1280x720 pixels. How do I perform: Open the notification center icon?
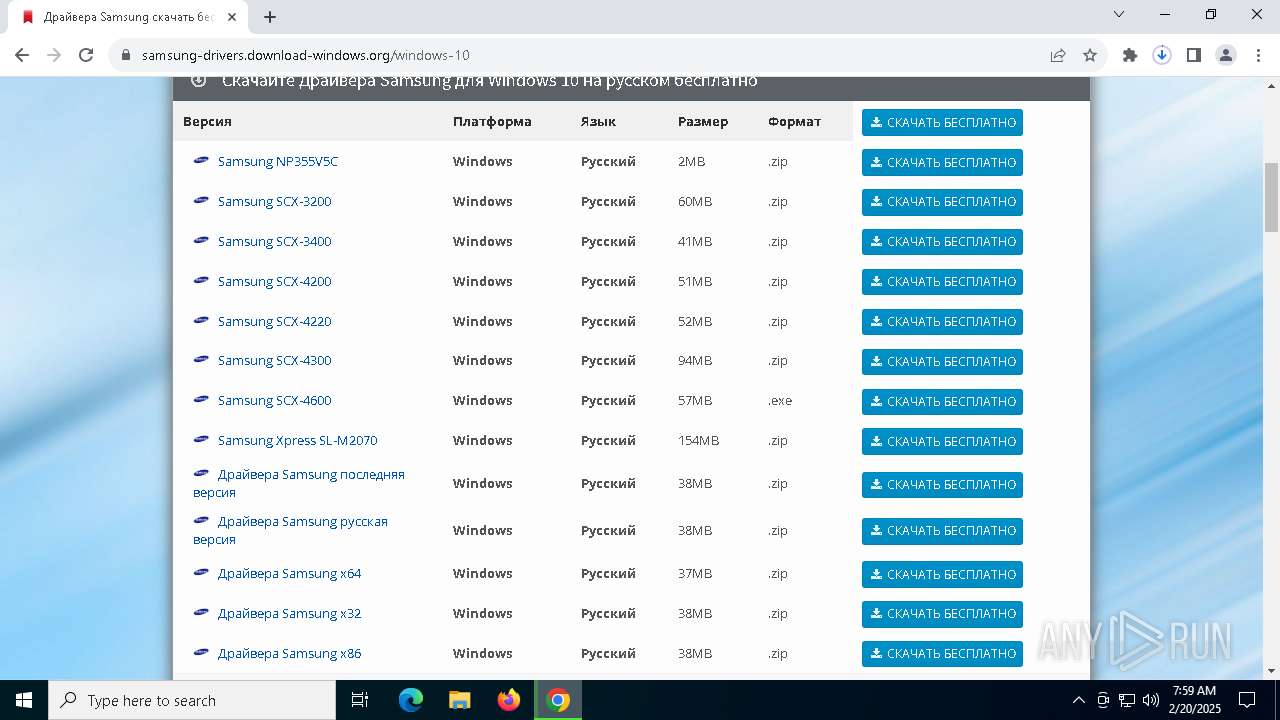(x=1247, y=700)
